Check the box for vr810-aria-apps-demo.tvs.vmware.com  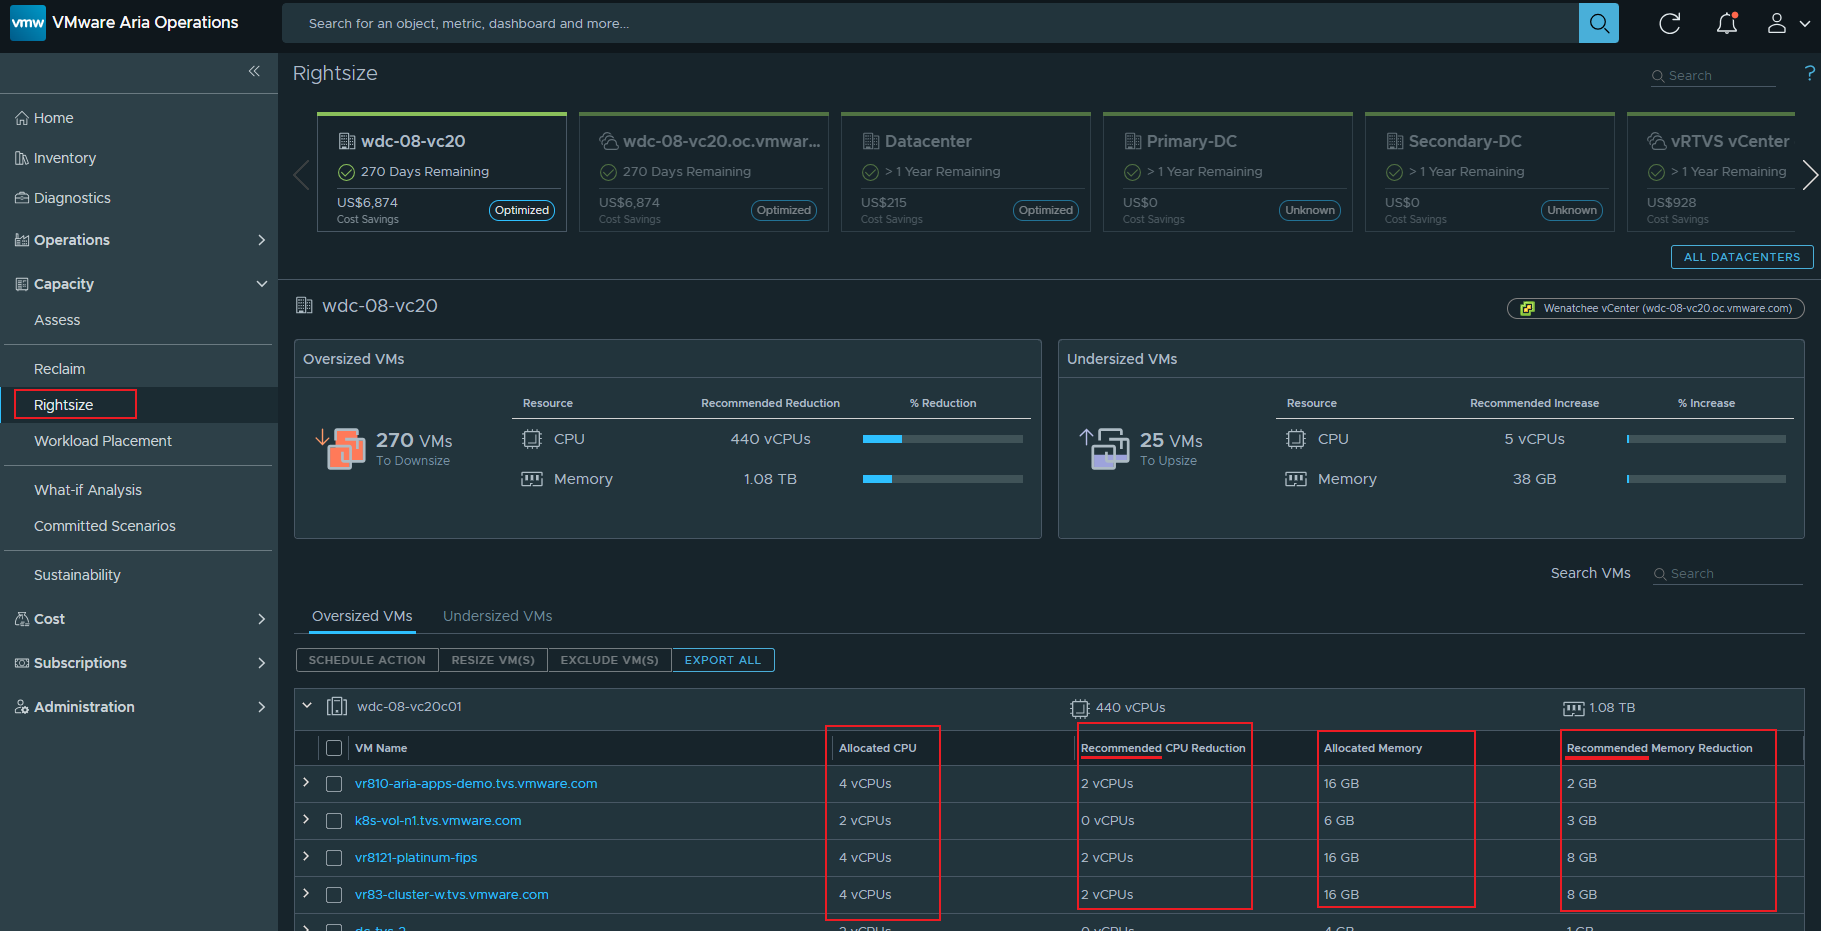(x=334, y=784)
